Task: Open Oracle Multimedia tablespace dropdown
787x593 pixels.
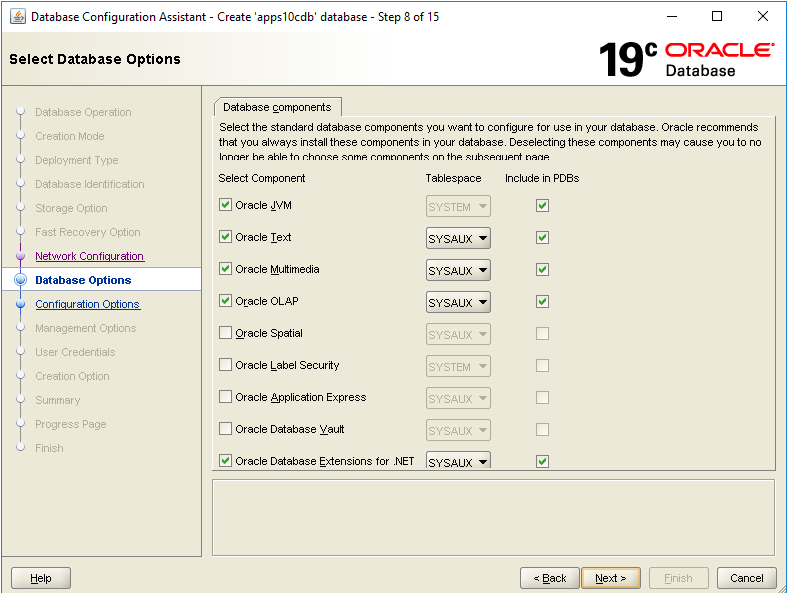Action: 458,271
